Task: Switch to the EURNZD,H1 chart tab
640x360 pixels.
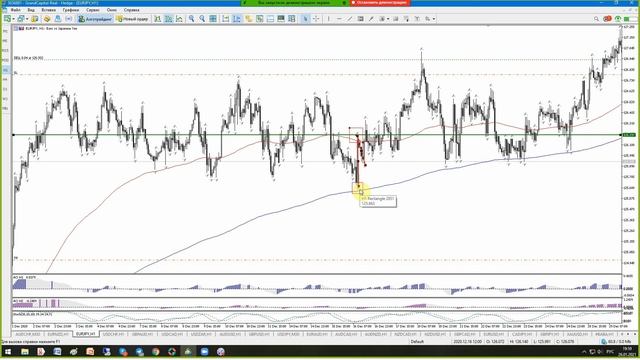Action: coord(57,334)
